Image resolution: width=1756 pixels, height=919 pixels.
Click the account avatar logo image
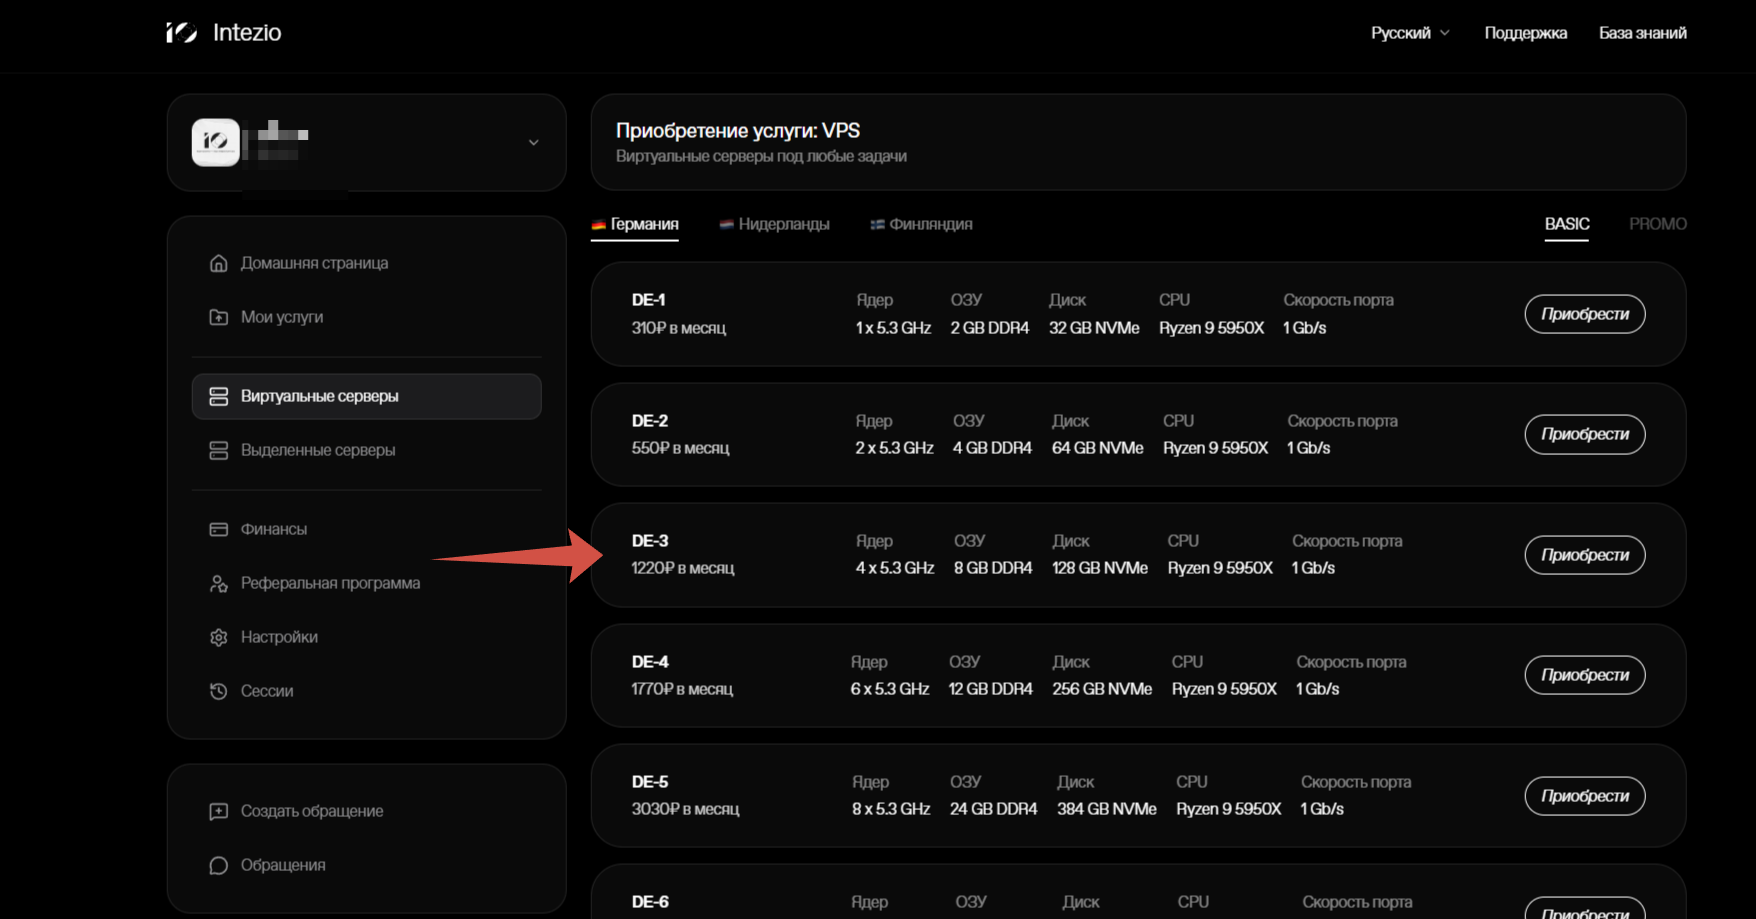point(216,142)
